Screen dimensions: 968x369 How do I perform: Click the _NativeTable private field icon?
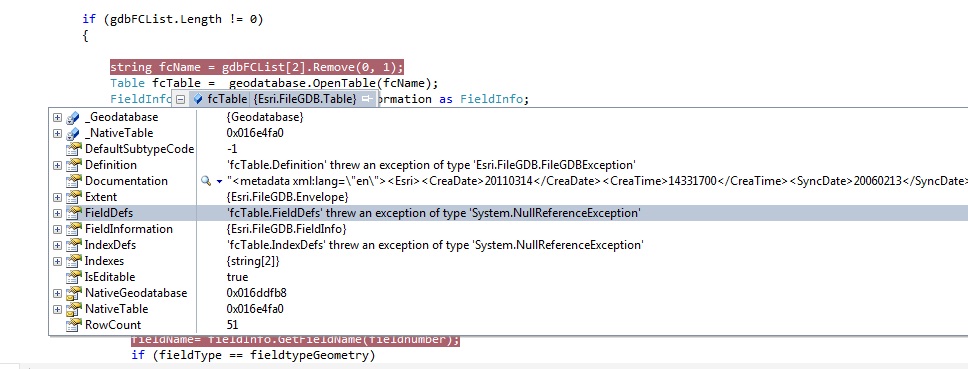[73, 133]
